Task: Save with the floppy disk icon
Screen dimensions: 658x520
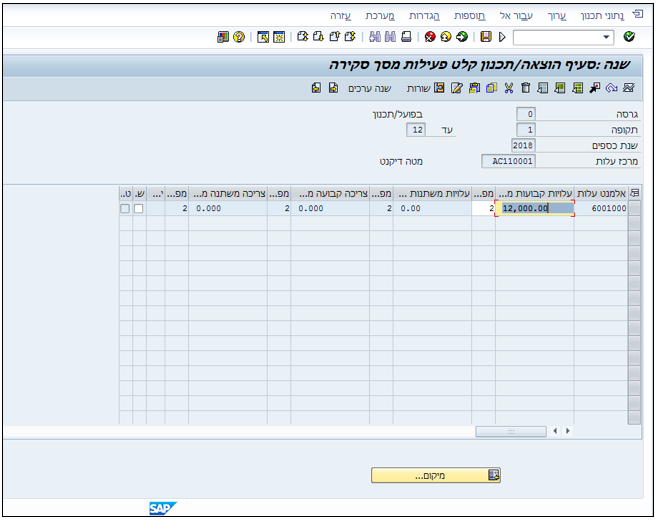Action: [x=486, y=37]
